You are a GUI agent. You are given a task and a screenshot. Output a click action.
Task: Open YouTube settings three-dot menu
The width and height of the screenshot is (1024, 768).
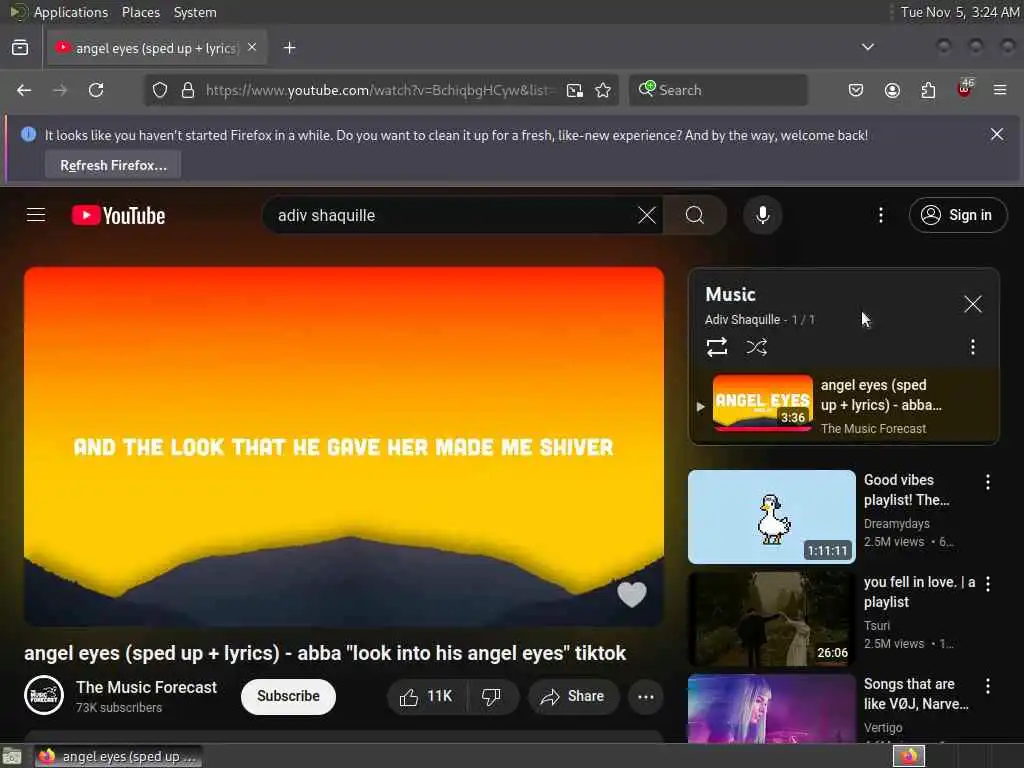click(880, 215)
